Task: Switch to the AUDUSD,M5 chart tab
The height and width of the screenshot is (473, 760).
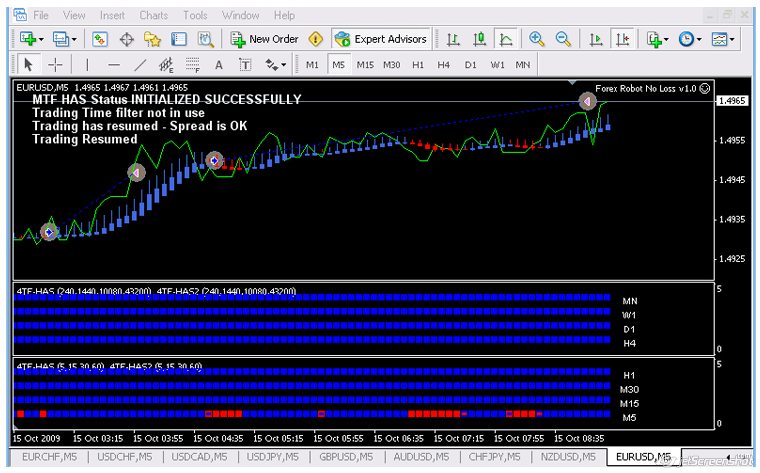Action: click(421, 457)
